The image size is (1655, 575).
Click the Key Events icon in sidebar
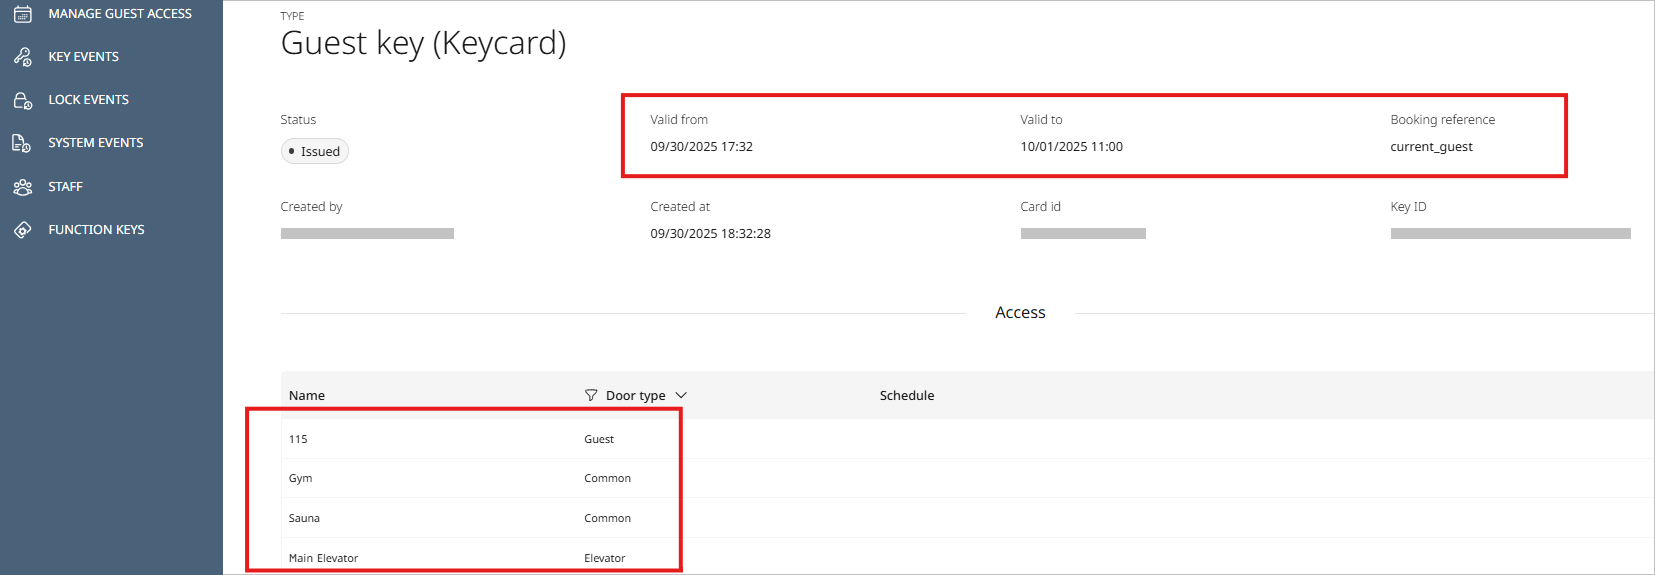coord(22,57)
